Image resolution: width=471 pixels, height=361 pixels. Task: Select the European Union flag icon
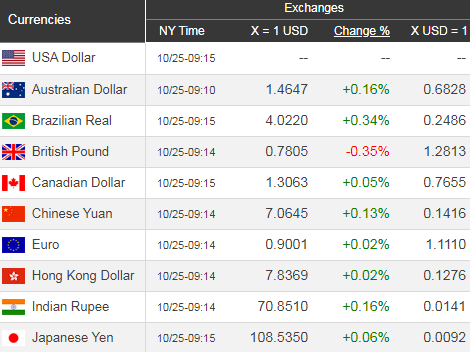point(13,245)
